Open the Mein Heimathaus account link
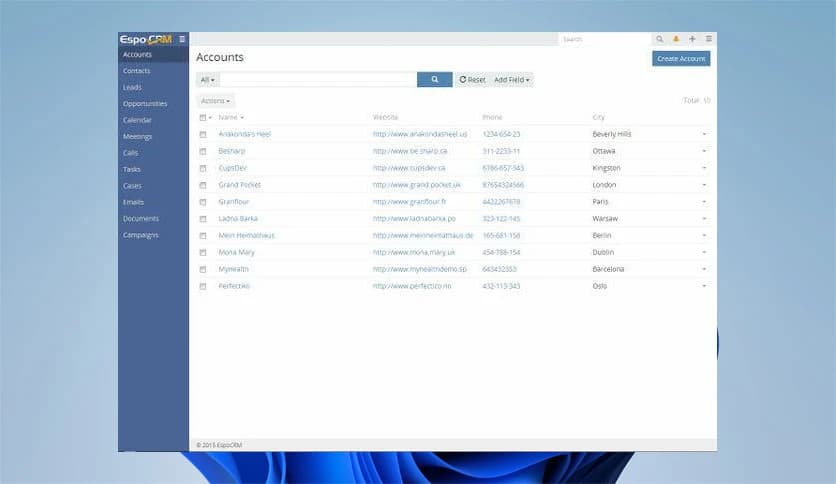The image size is (836, 484). [x=246, y=236]
